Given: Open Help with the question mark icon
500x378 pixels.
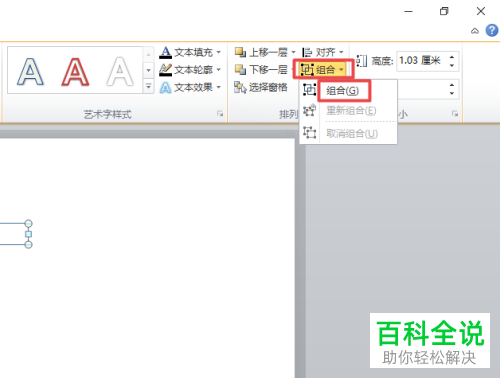Looking at the screenshot, I should 492,30.
